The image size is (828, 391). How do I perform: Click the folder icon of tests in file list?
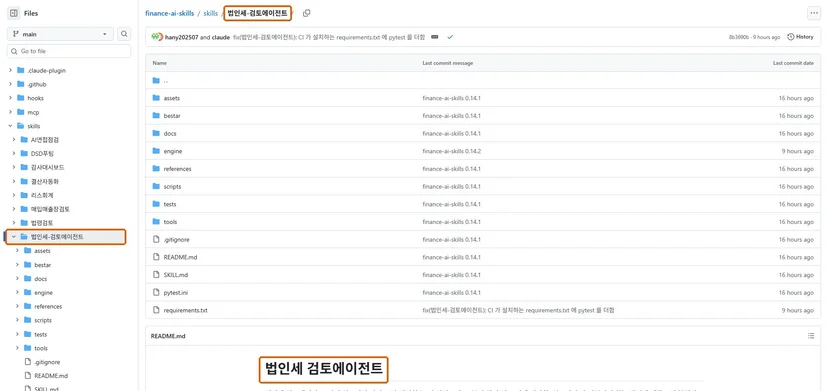(156, 204)
